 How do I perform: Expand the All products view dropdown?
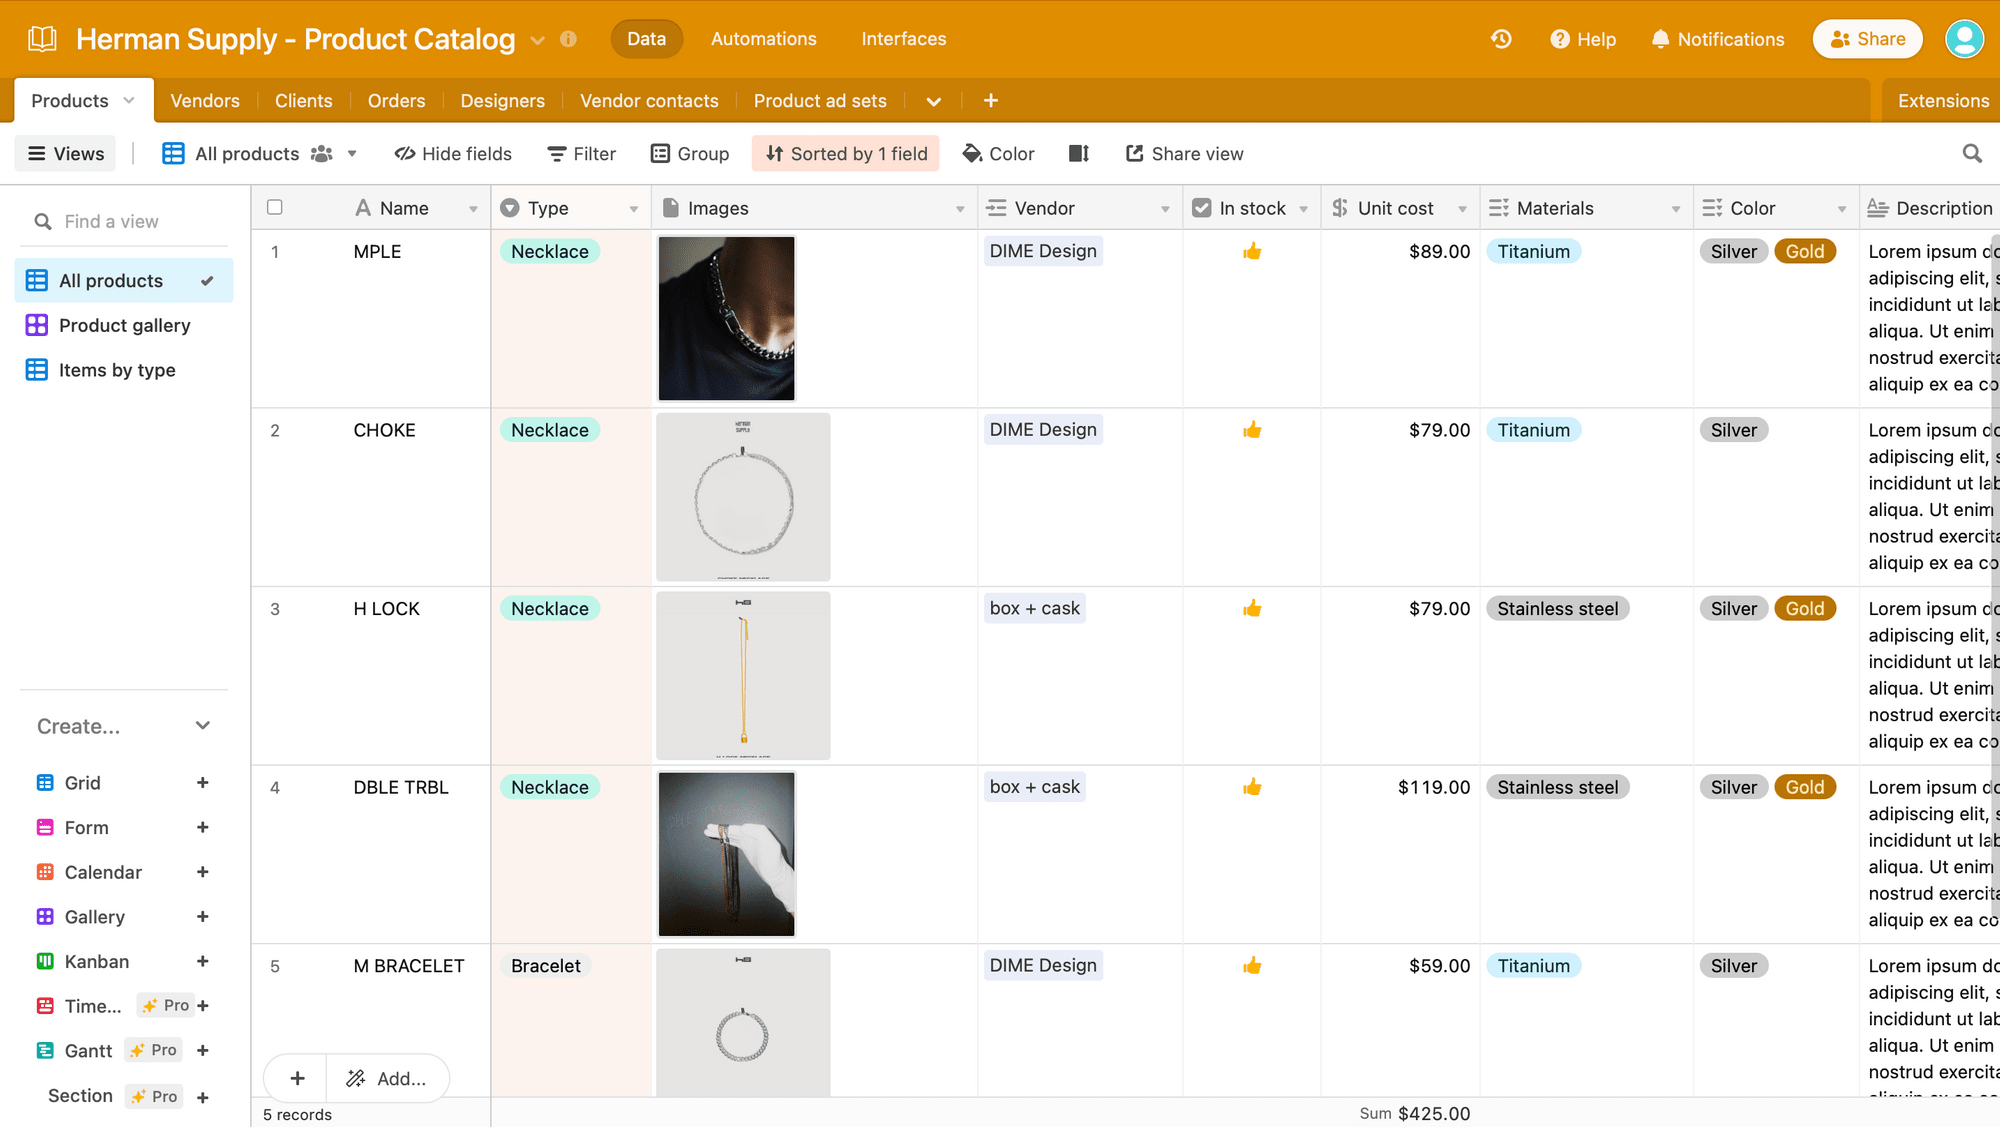pos(351,153)
